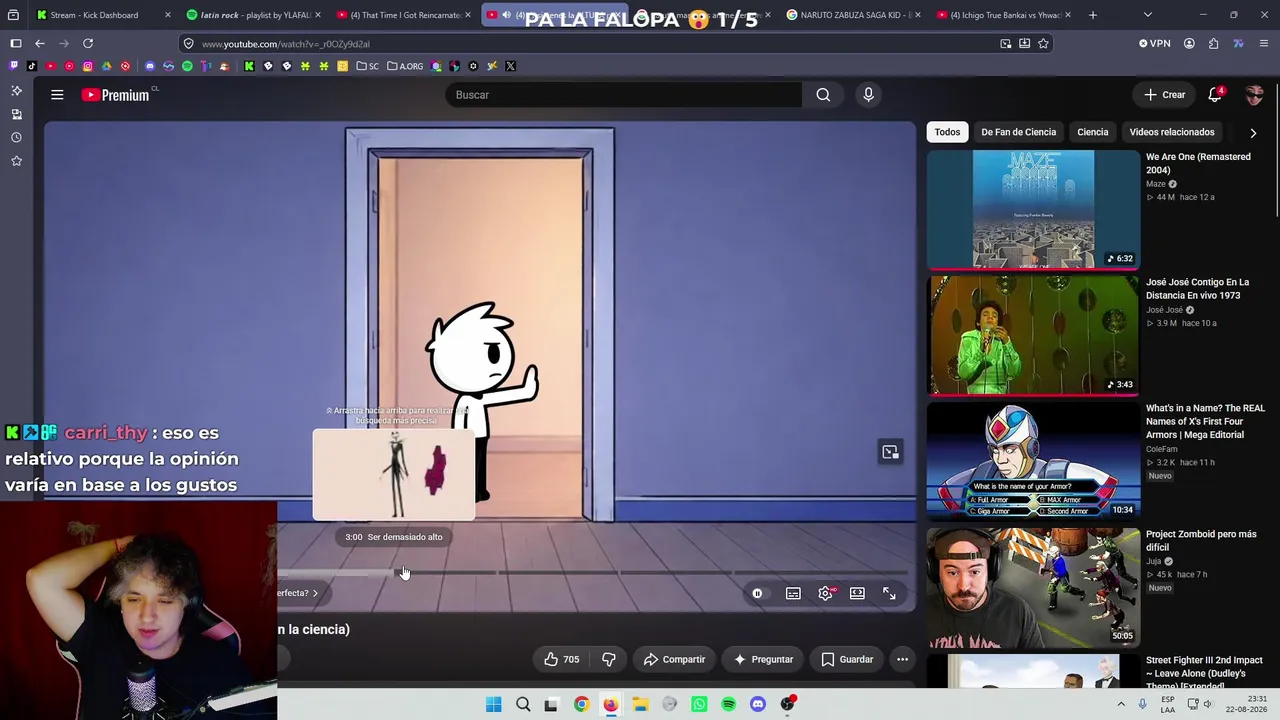The image size is (1280, 720).
Task: Start voice search with the microphone icon
Action: [x=868, y=95]
